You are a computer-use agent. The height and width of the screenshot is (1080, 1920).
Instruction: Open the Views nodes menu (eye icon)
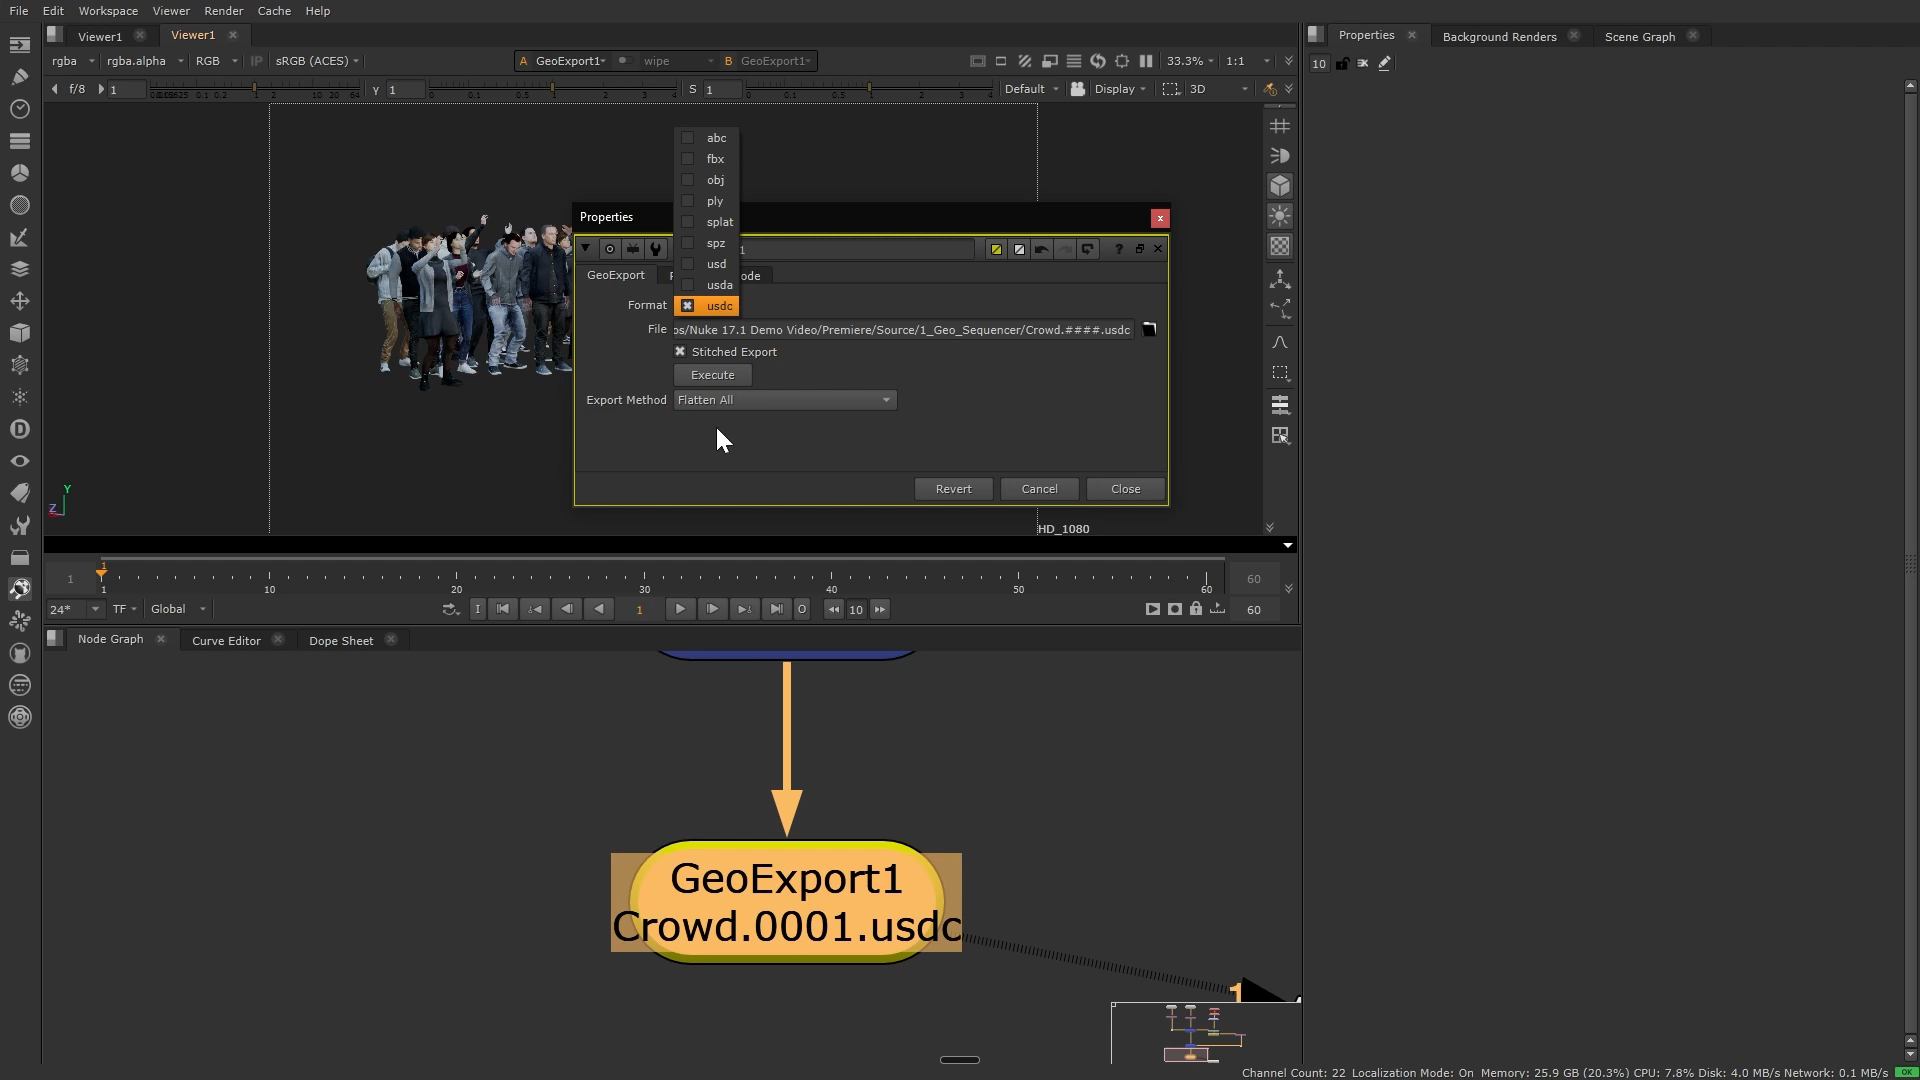pyautogui.click(x=20, y=461)
